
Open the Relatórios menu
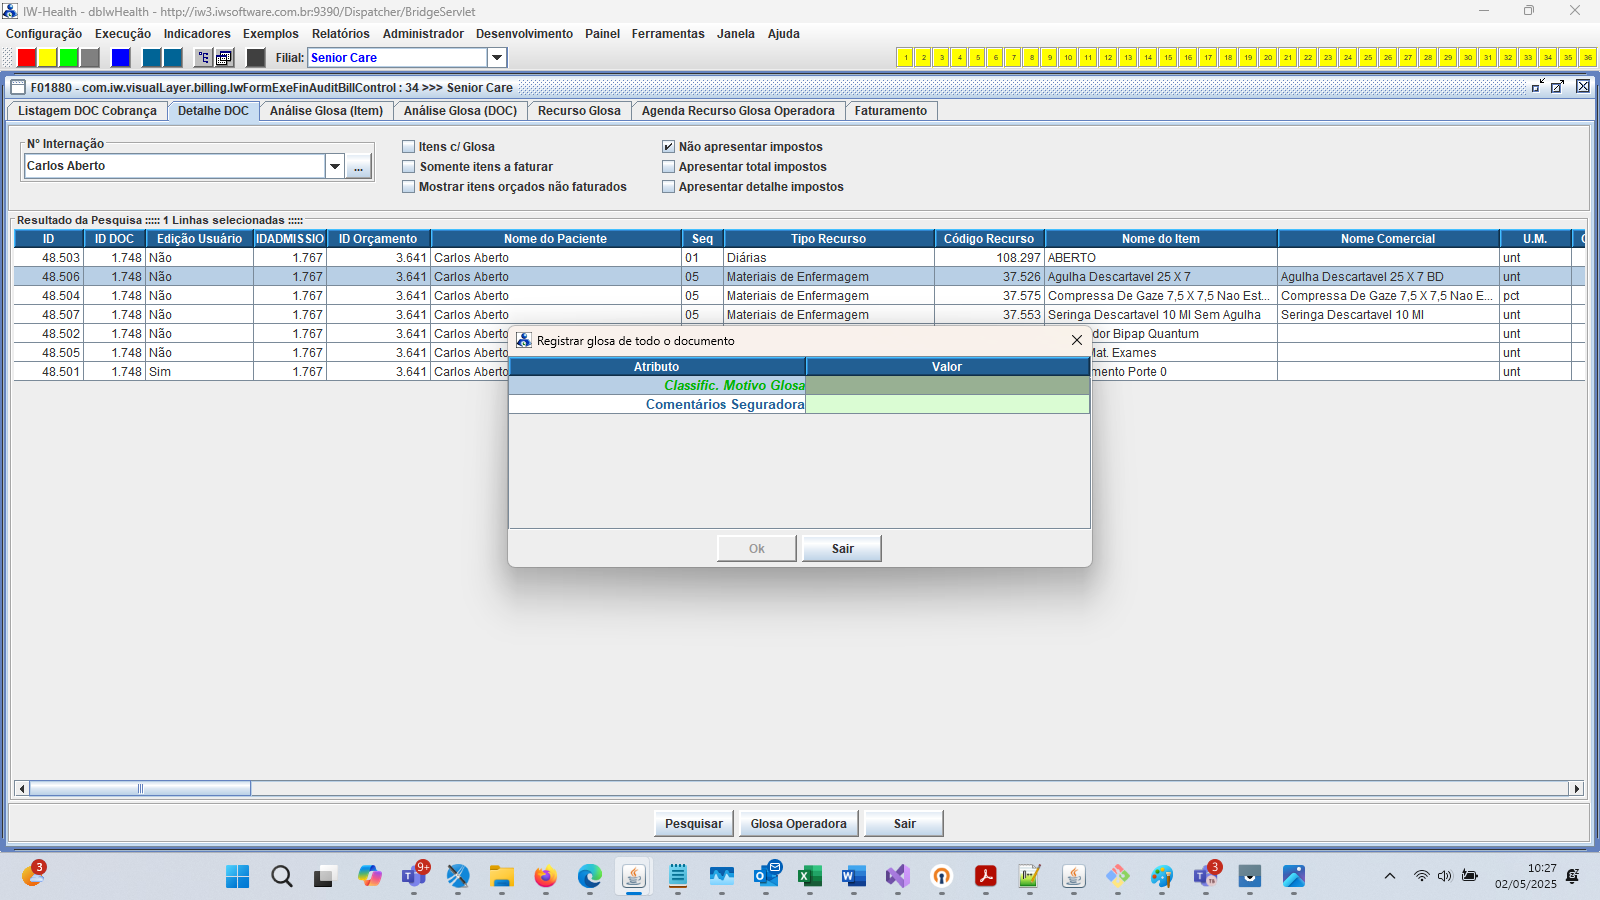[340, 34]
